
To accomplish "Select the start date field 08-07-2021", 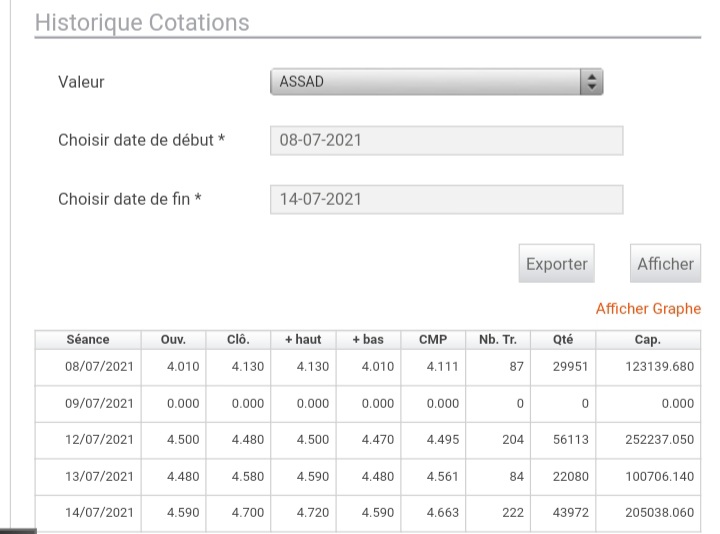I will 446,141.
